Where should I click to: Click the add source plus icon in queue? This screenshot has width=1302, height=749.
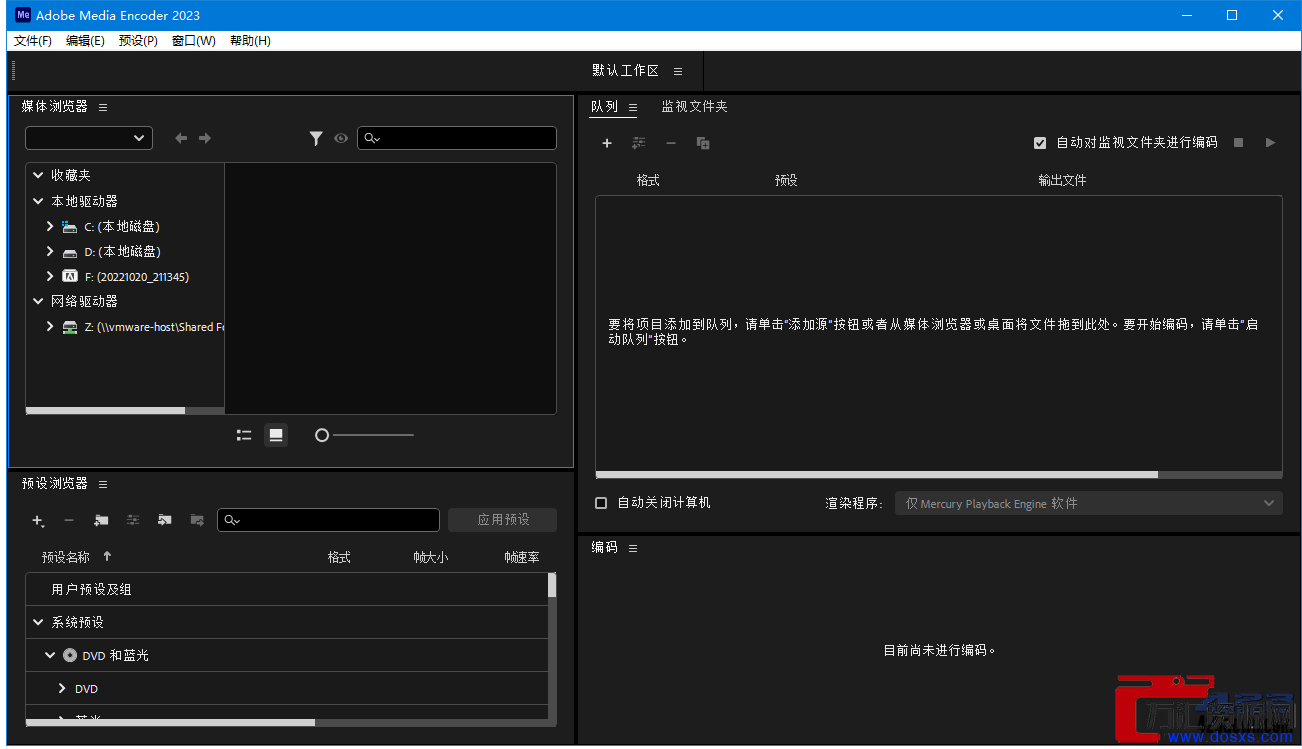[606, 143]
